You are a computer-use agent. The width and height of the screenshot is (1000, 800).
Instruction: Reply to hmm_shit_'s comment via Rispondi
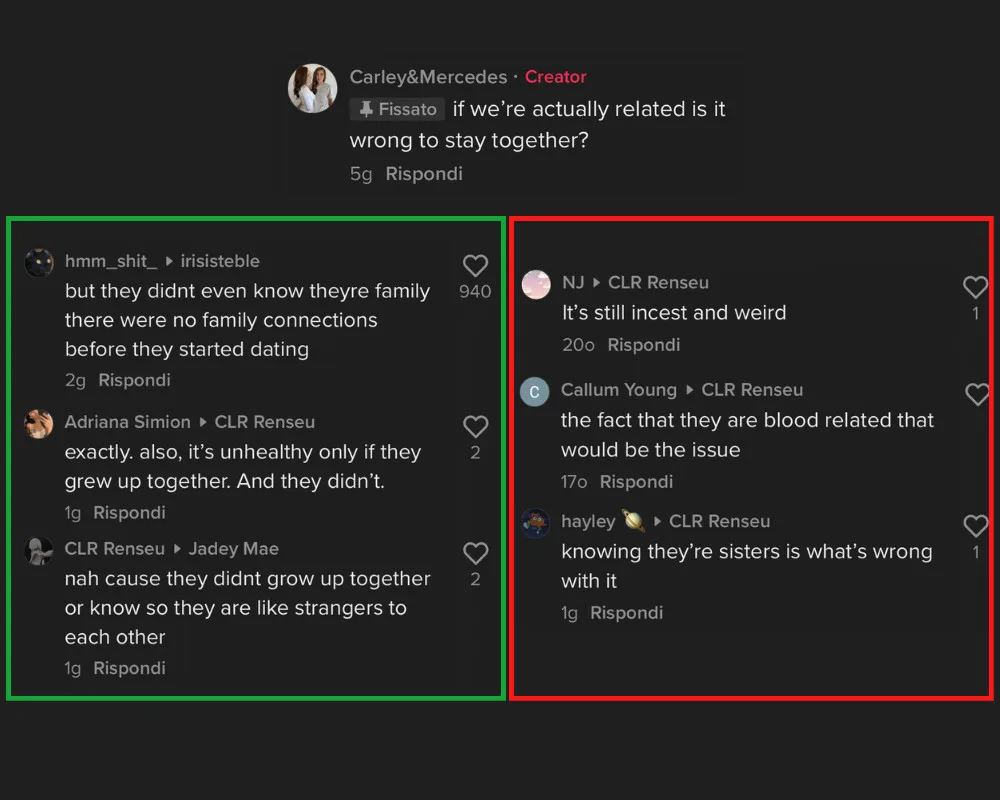(134, 380)
